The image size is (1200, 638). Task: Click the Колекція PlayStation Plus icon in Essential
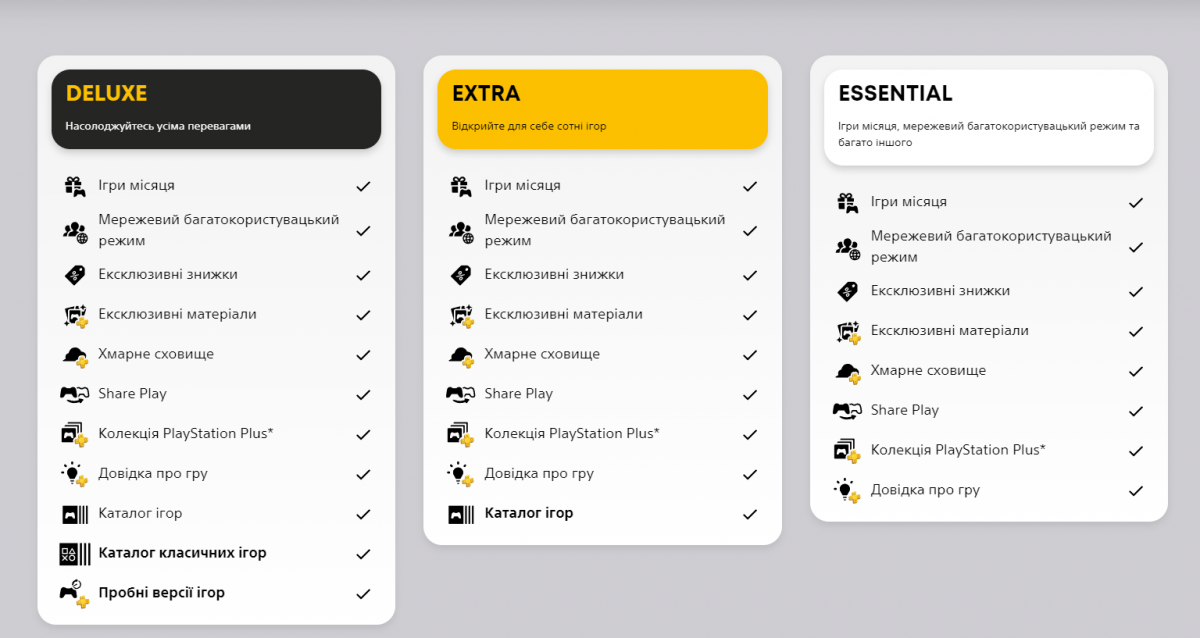coord(847,450)
